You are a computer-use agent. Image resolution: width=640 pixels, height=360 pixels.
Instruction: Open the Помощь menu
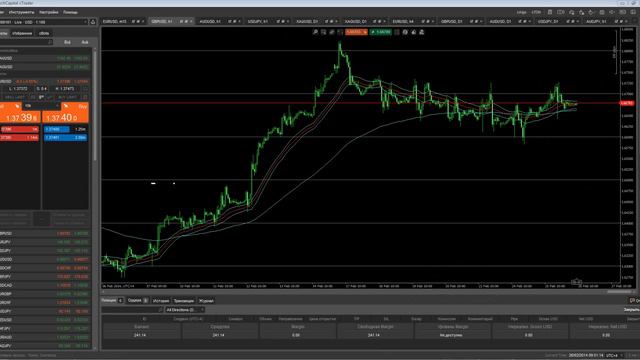click(x=70, y=12)
